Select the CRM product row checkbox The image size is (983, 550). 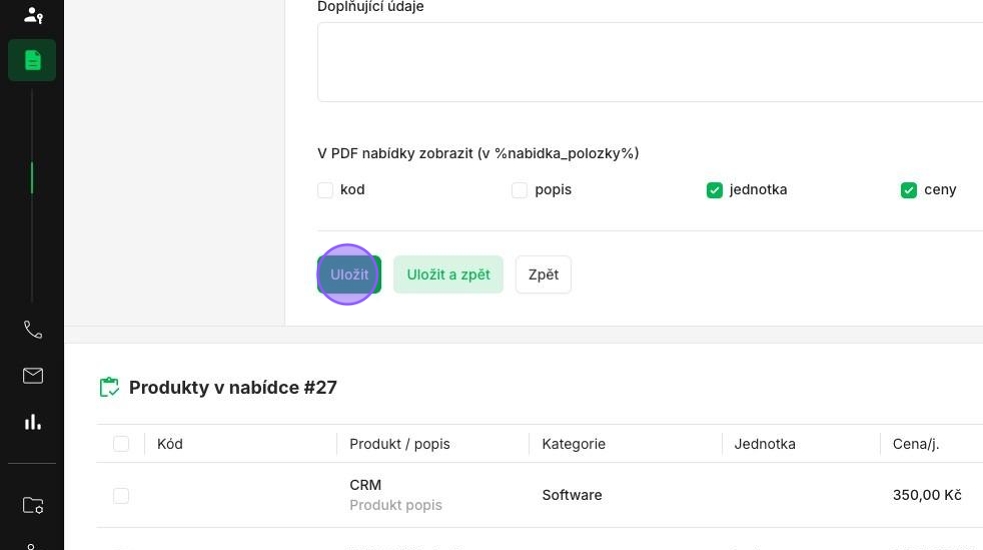121,495
